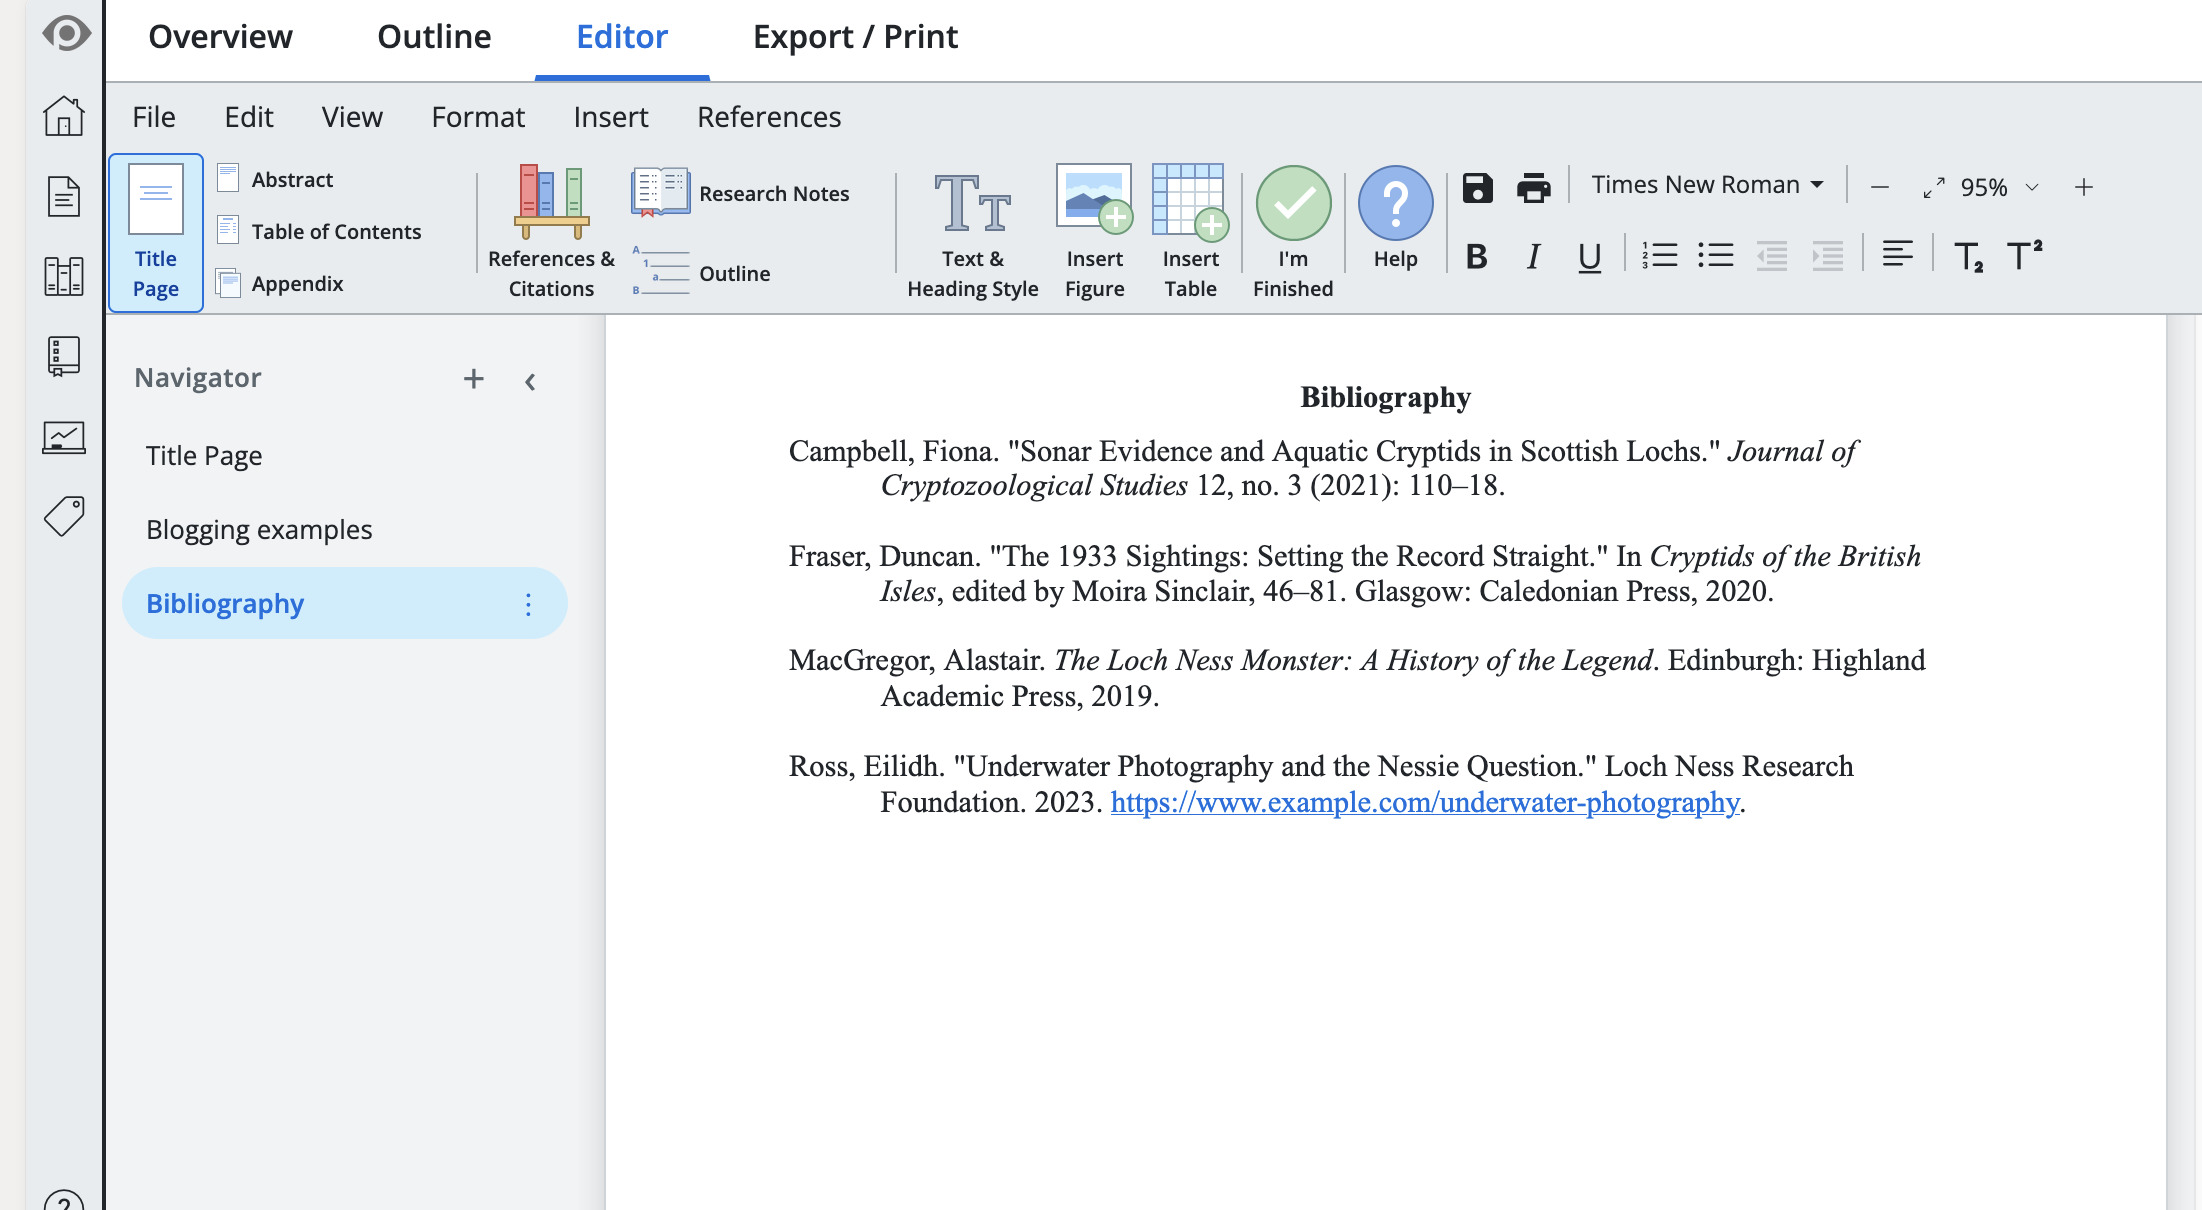The width and height of the screenshot is (2202, 1210).
Task: Open References & Citations bookshelf
Action: coord(551,233)
